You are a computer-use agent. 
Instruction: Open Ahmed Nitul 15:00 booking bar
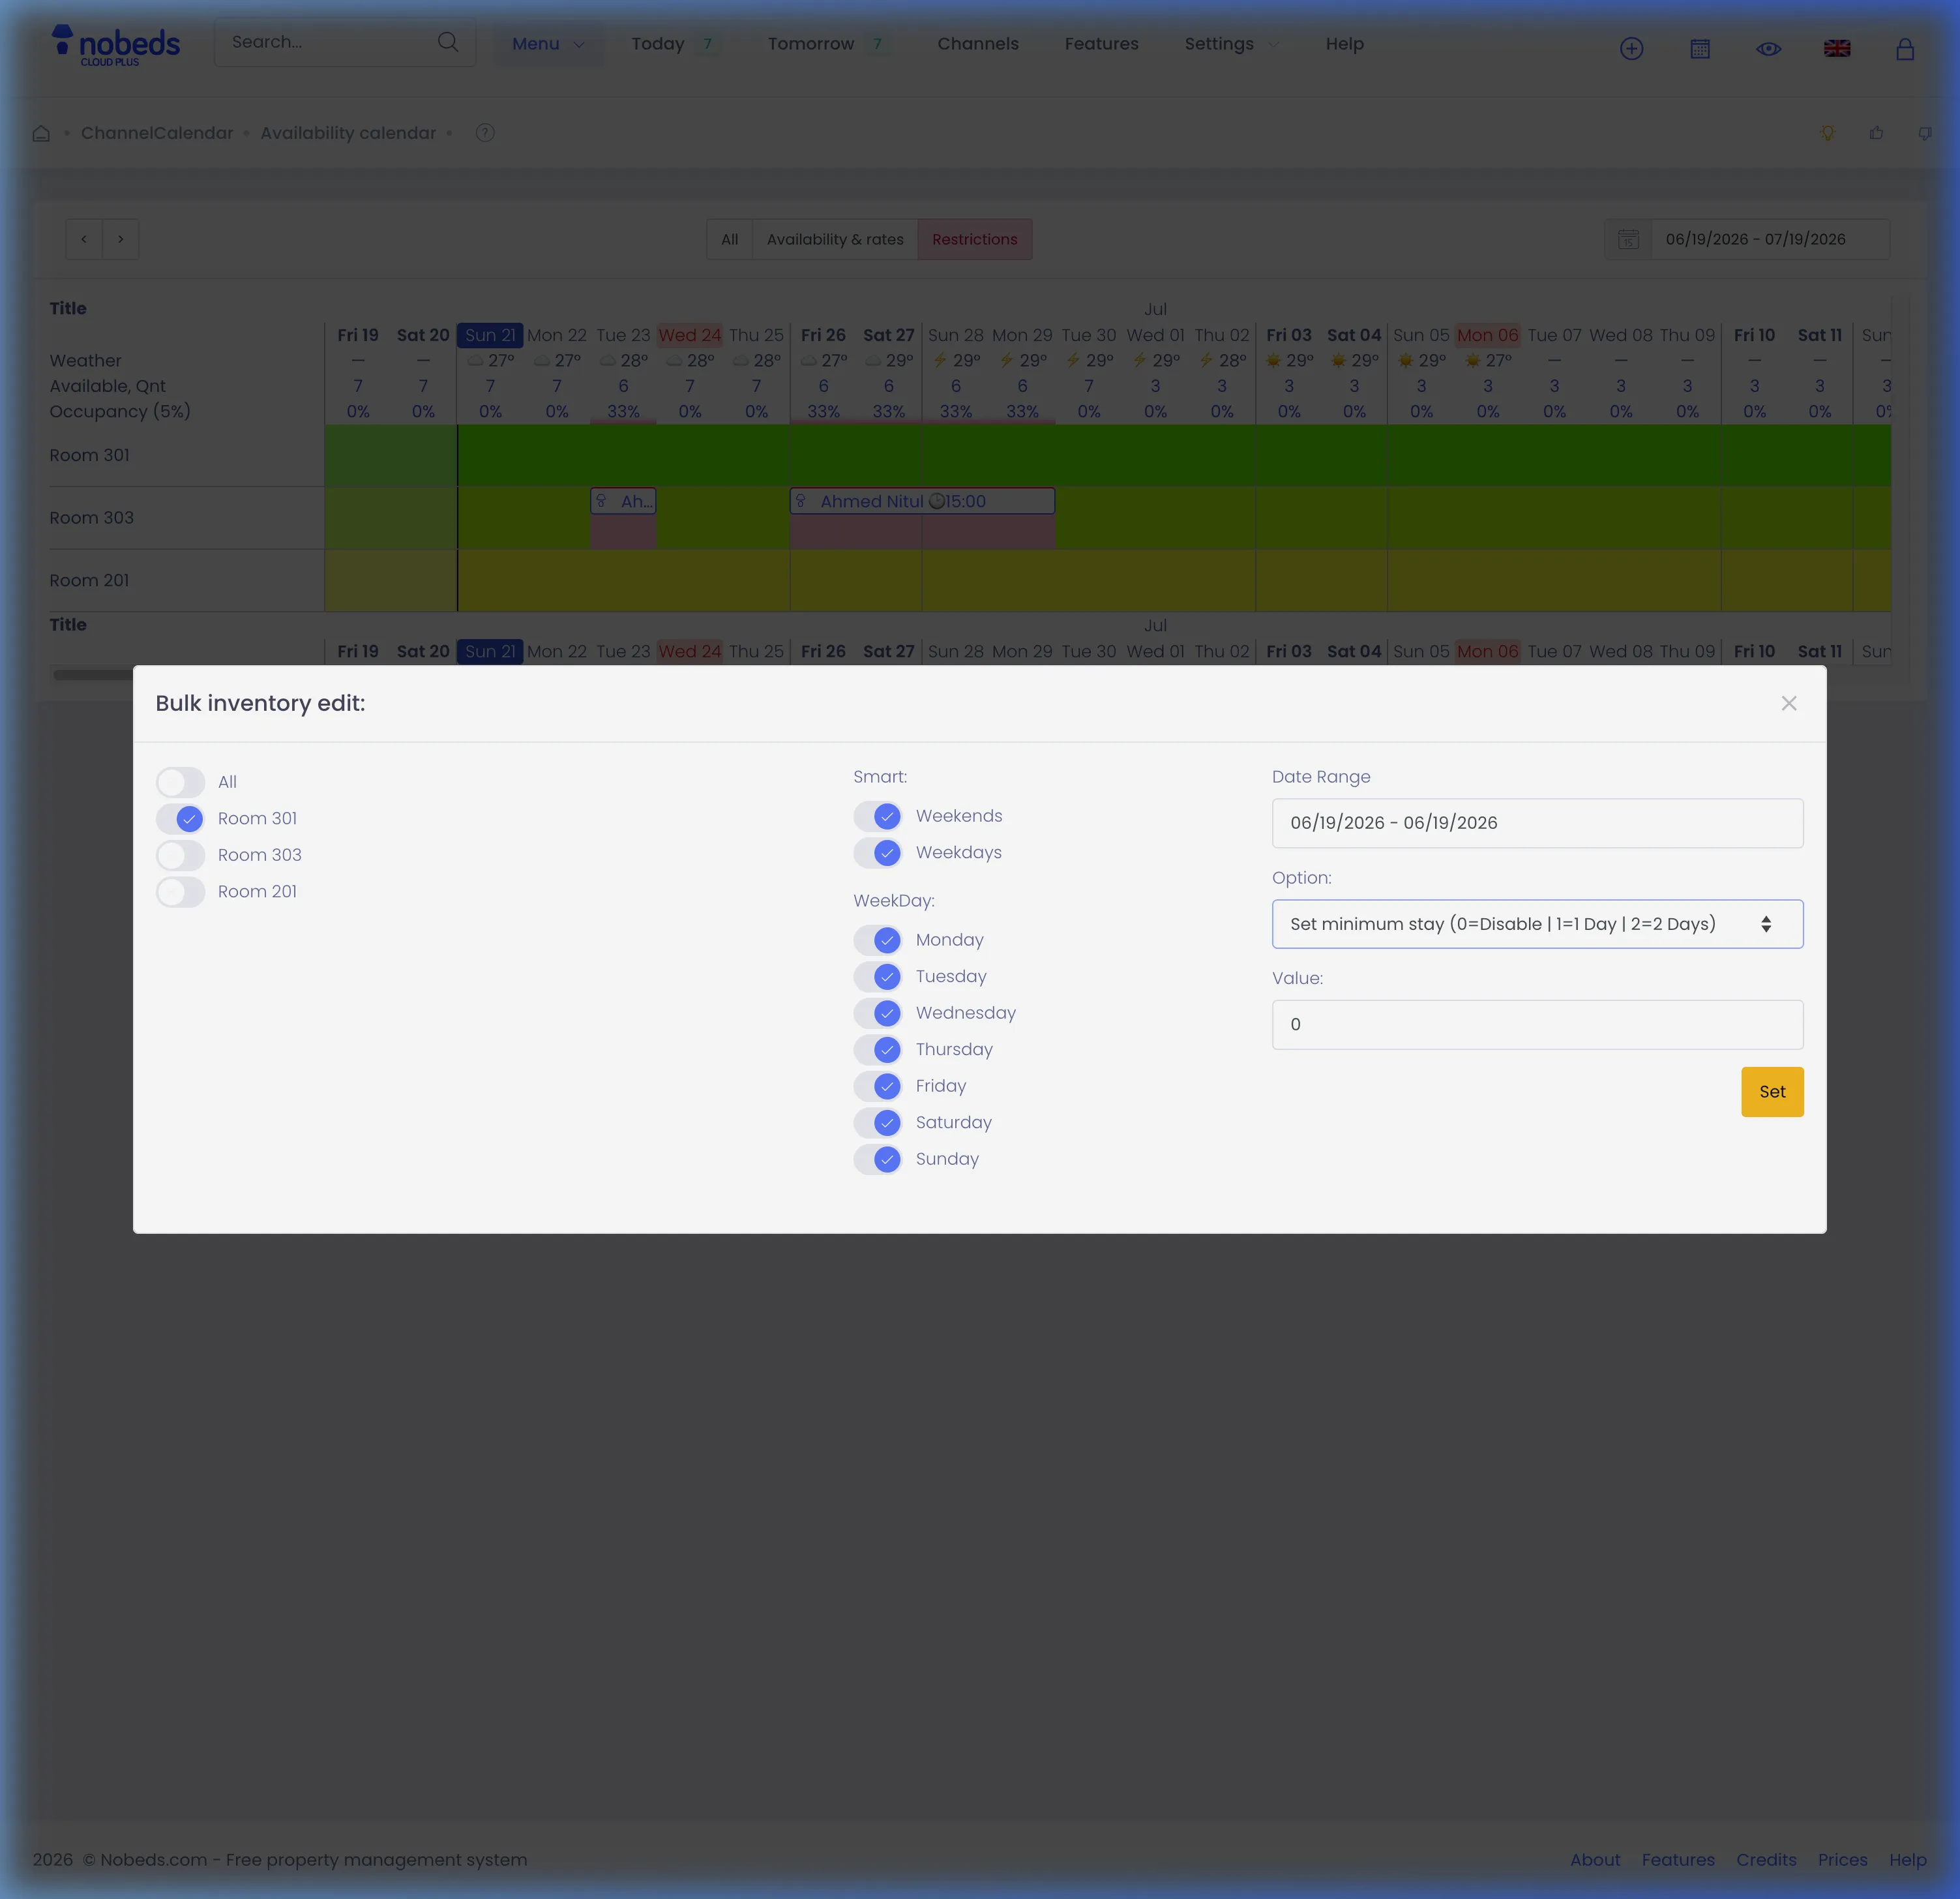pos(922,501)
